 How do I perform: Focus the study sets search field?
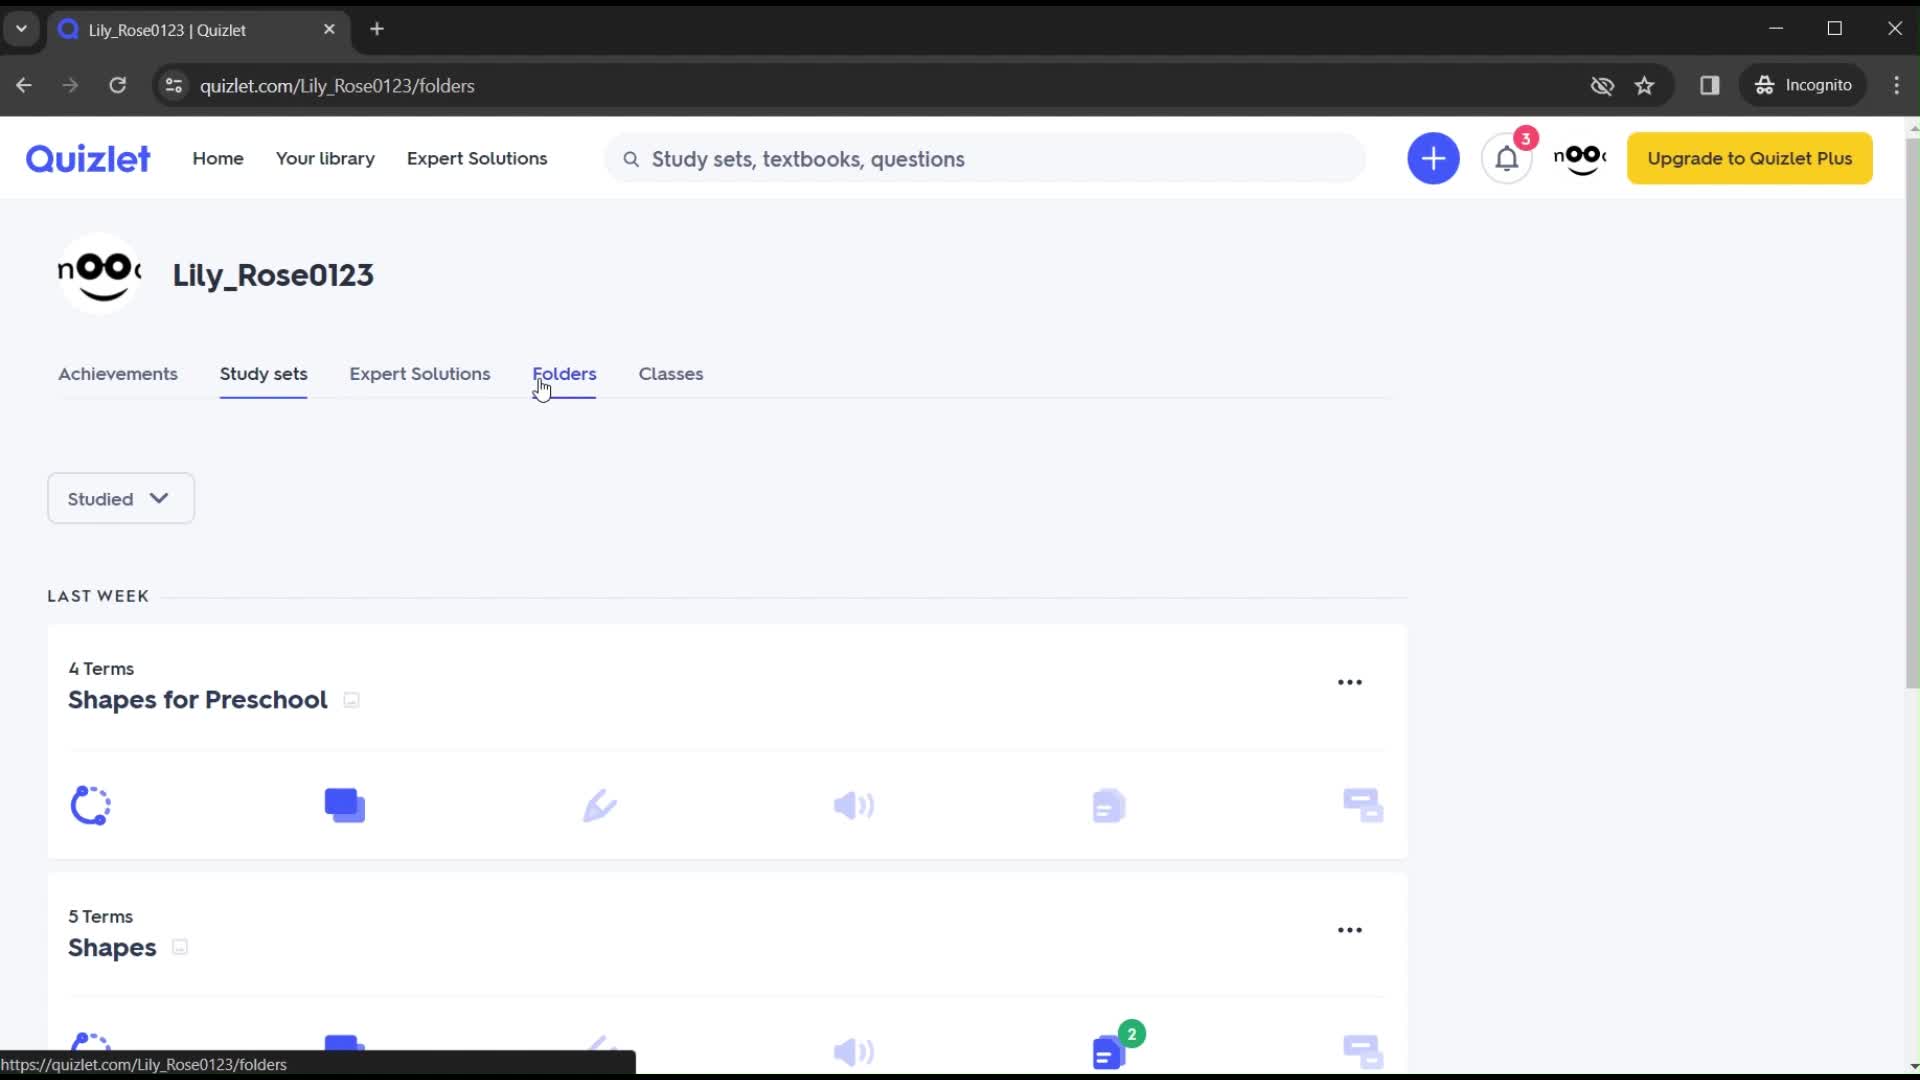985,159
